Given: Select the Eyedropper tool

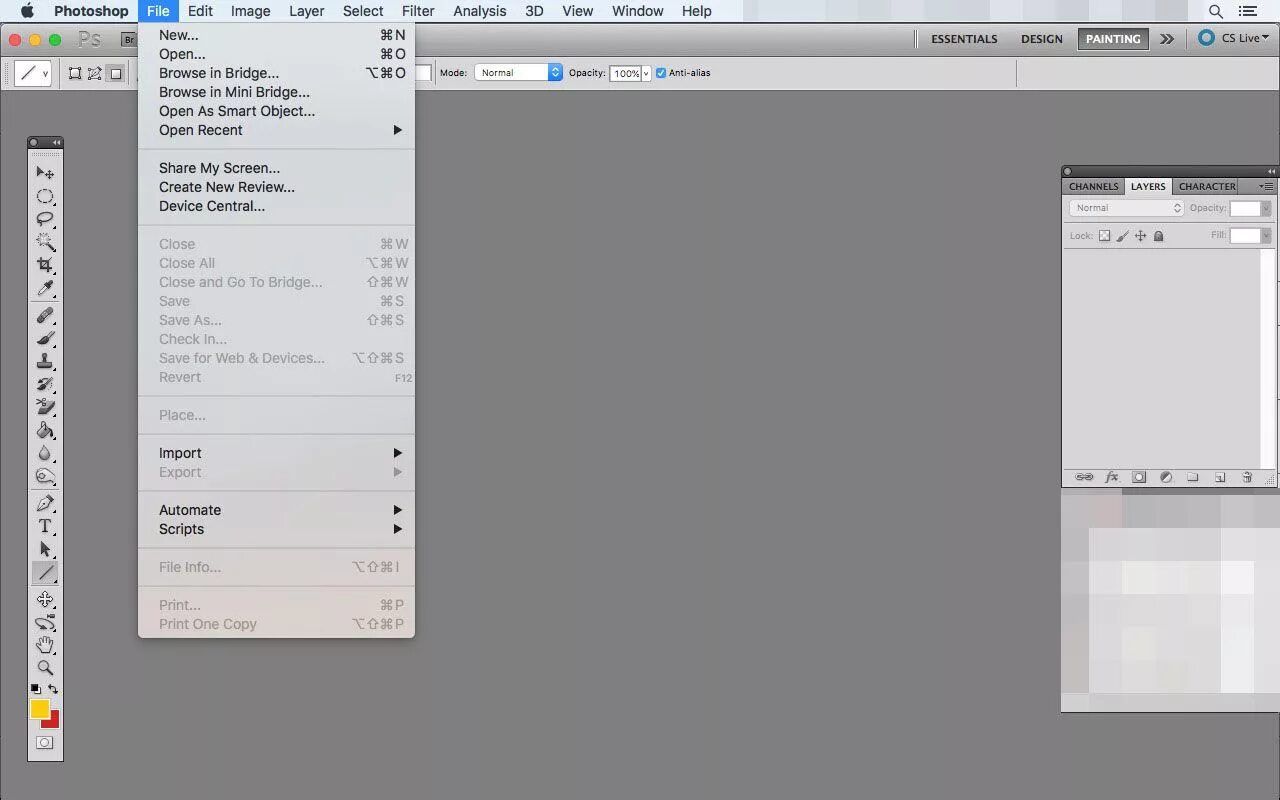Looking at the screenshot, I should (45, 289).
